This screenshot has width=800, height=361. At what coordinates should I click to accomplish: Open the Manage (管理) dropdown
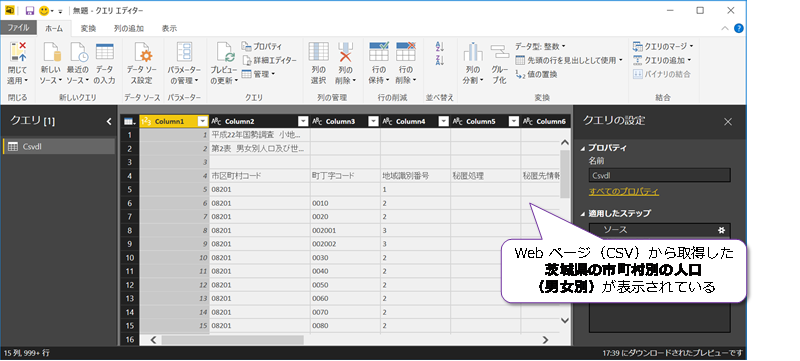(x=258, y=74)
